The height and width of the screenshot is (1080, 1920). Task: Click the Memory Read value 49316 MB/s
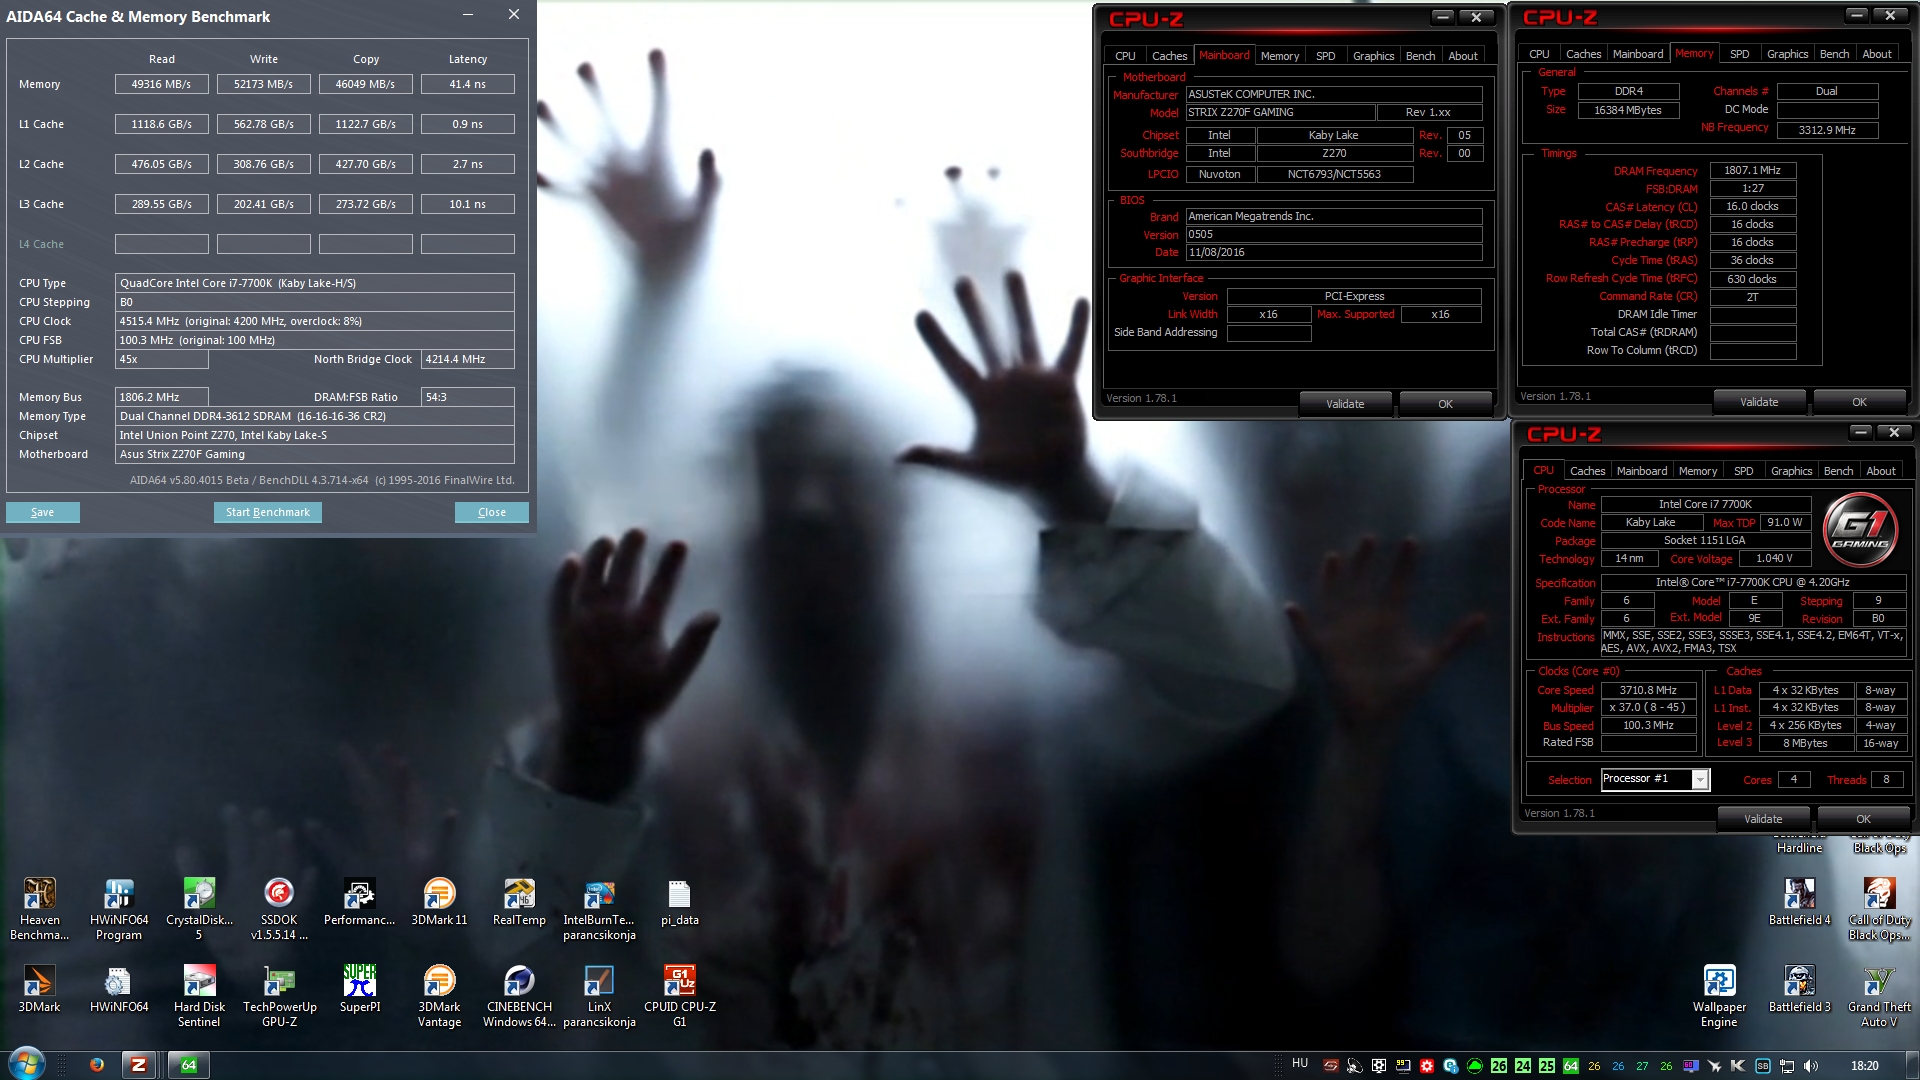pos(162,84)
